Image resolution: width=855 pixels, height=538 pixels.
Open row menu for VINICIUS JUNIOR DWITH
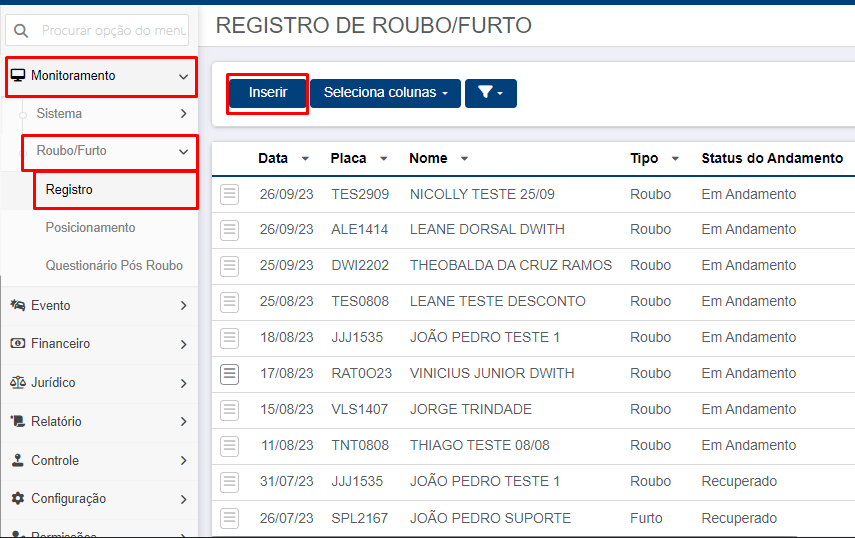pos(230,374)
